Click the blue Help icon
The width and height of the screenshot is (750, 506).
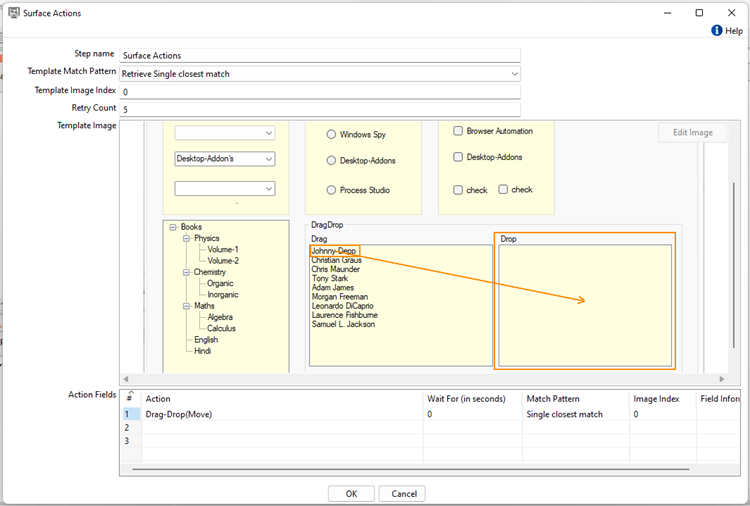click(717, 31)
